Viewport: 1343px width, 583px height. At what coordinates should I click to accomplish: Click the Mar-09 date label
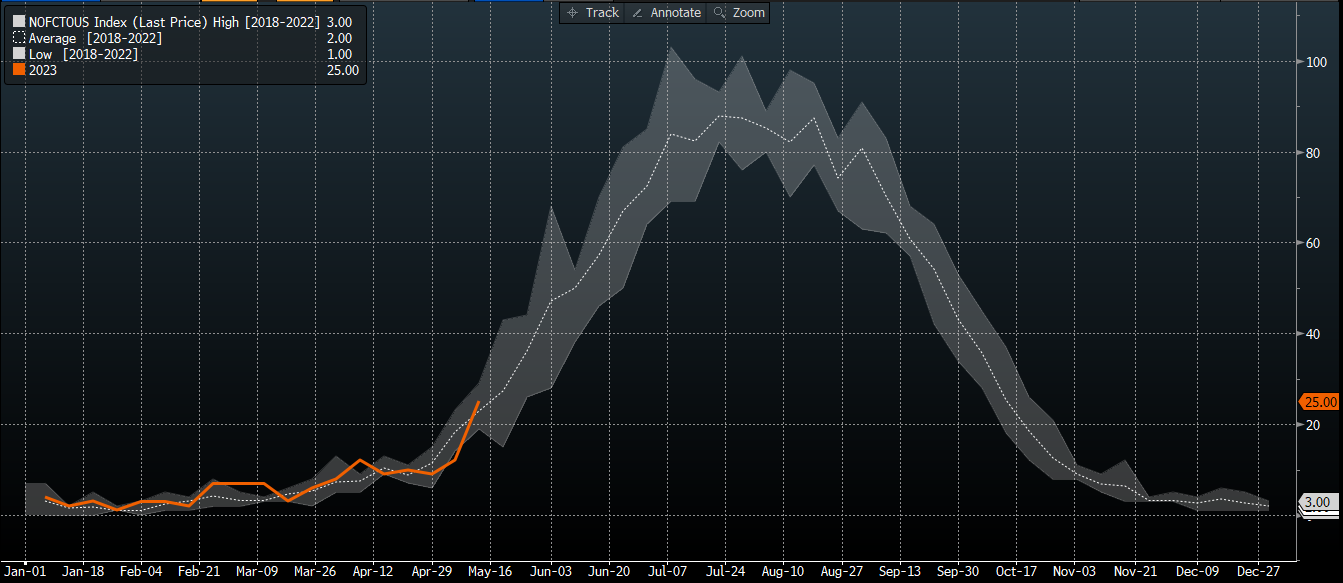(x=257, y=571)
